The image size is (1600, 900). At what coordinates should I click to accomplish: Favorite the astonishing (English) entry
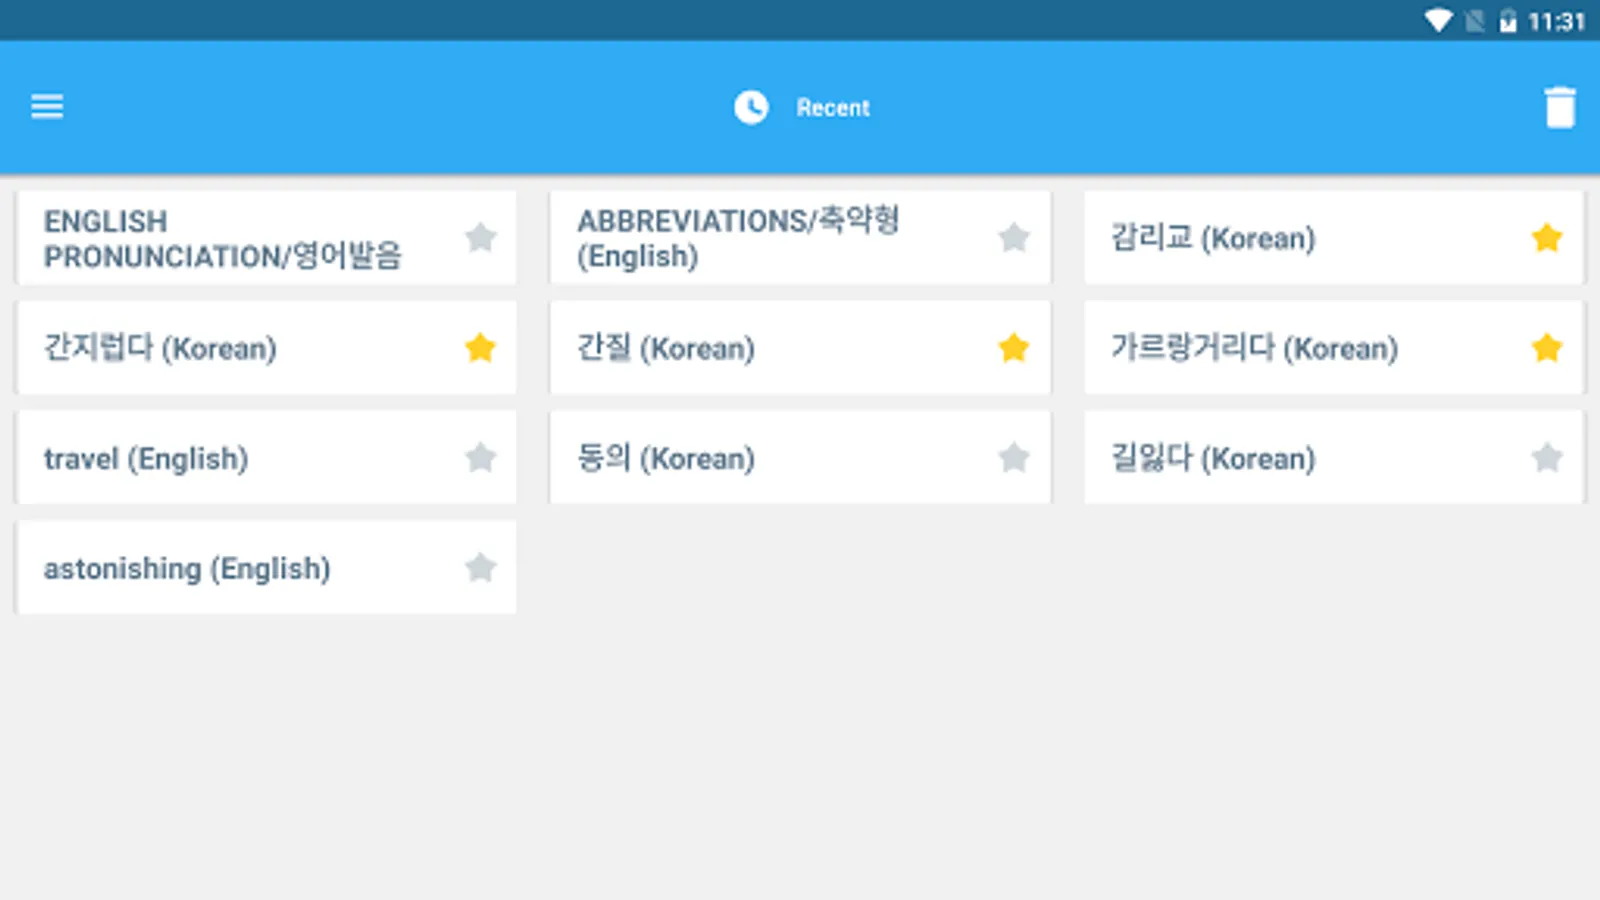click(481, 568)
